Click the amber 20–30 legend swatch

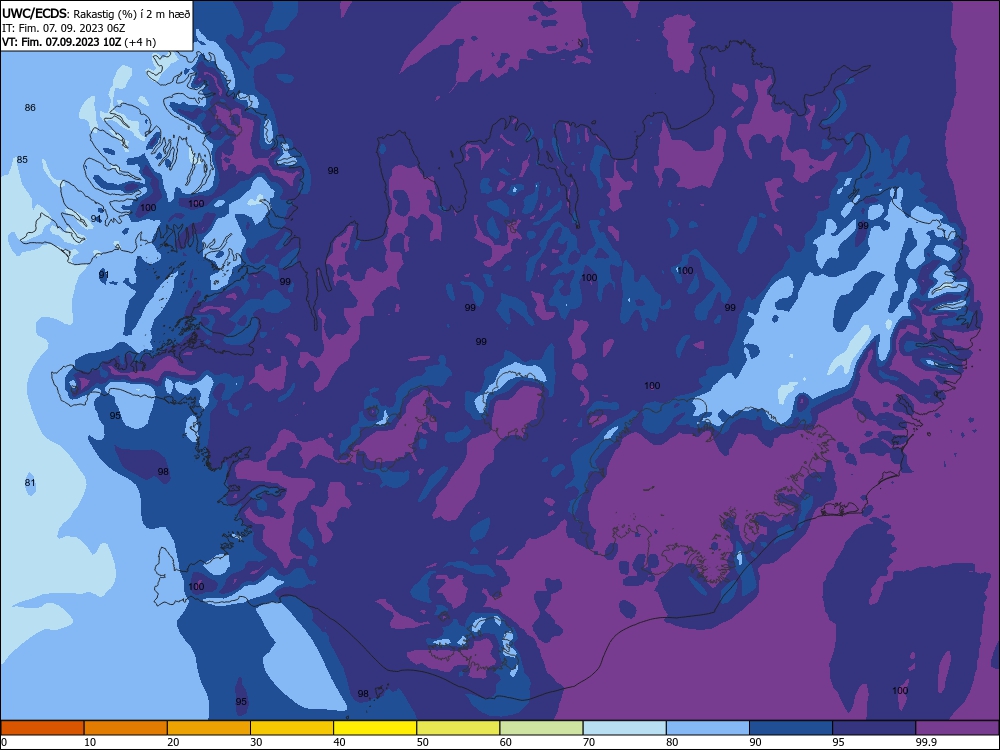pyautogui.click(x=209, y=728)
